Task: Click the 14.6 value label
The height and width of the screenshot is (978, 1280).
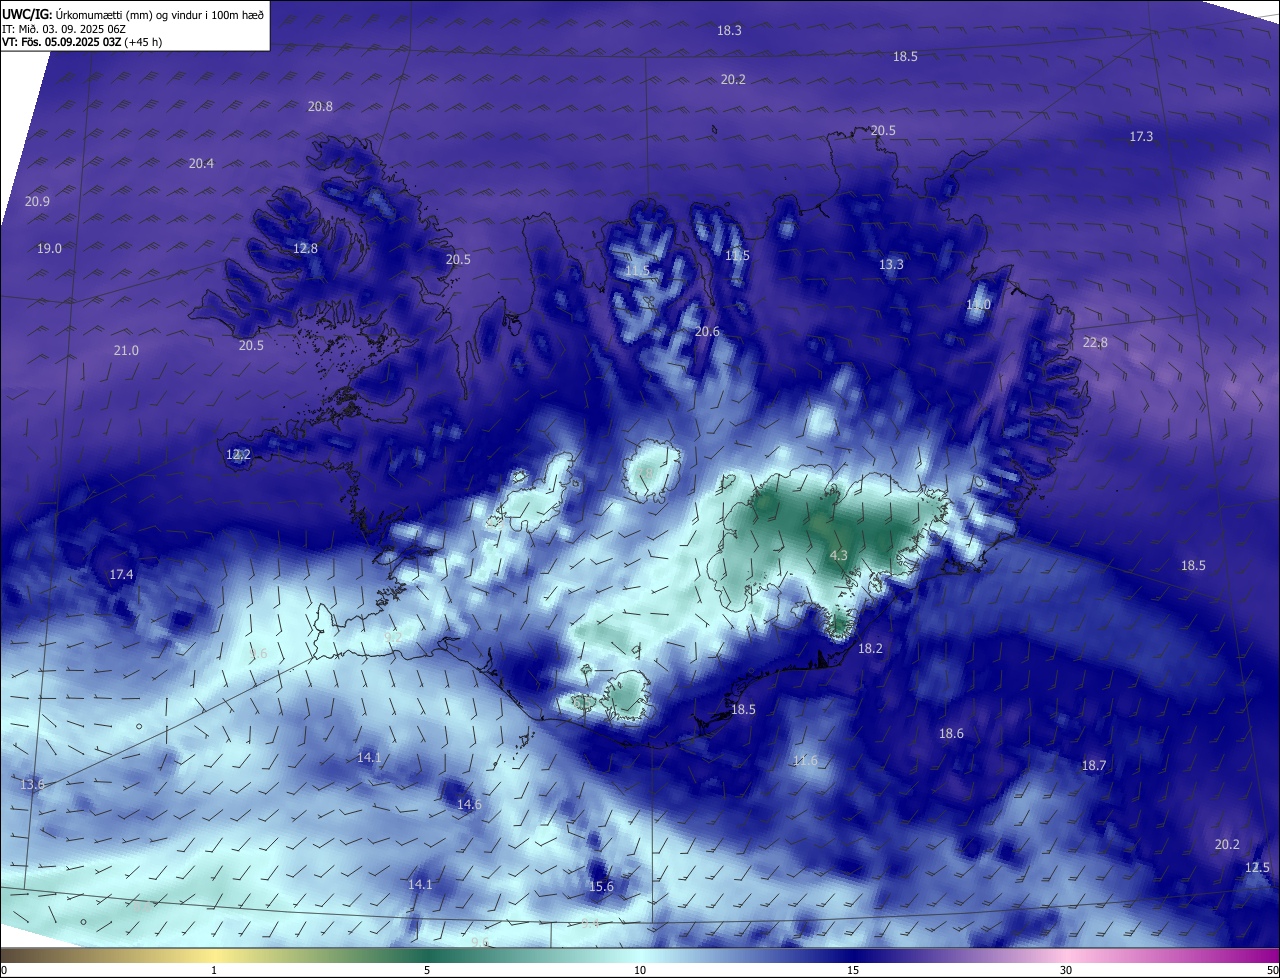Action: click(x=469, y=805)
